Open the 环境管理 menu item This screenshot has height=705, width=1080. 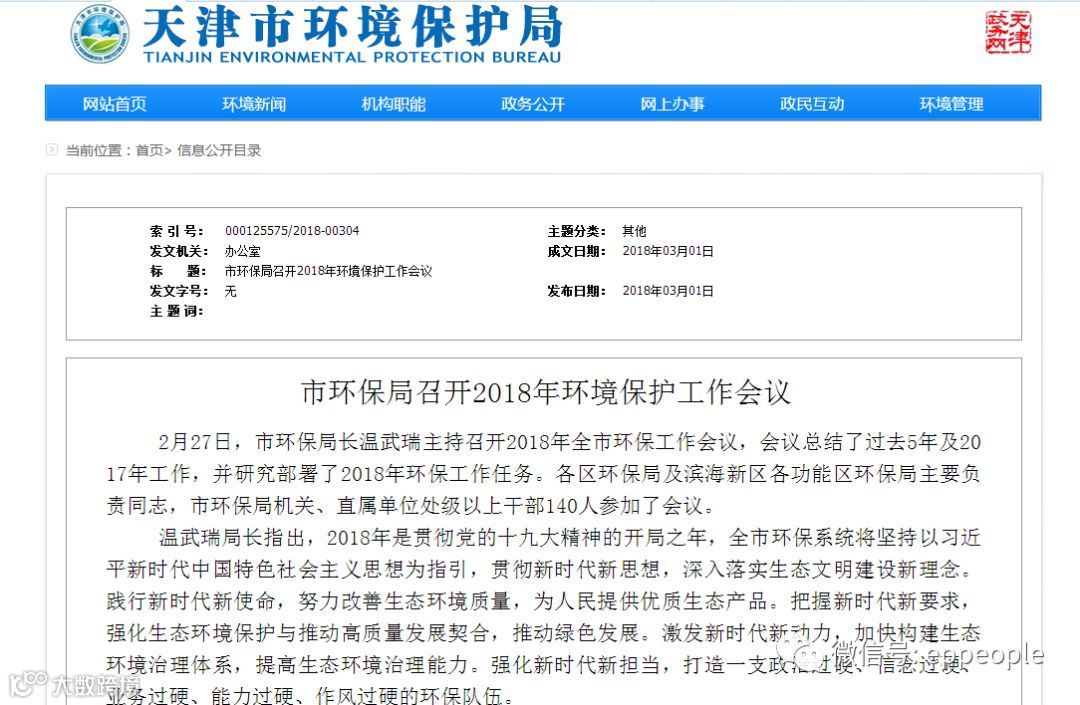(951, 104)
